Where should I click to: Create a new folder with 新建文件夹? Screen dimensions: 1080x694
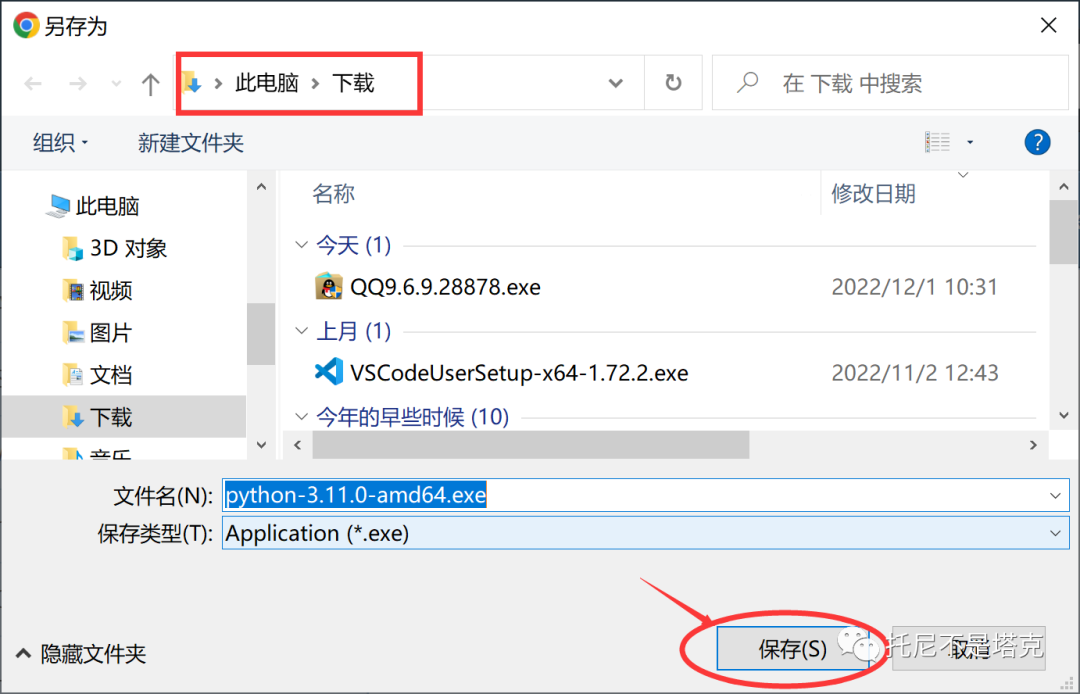click(191, 143)
